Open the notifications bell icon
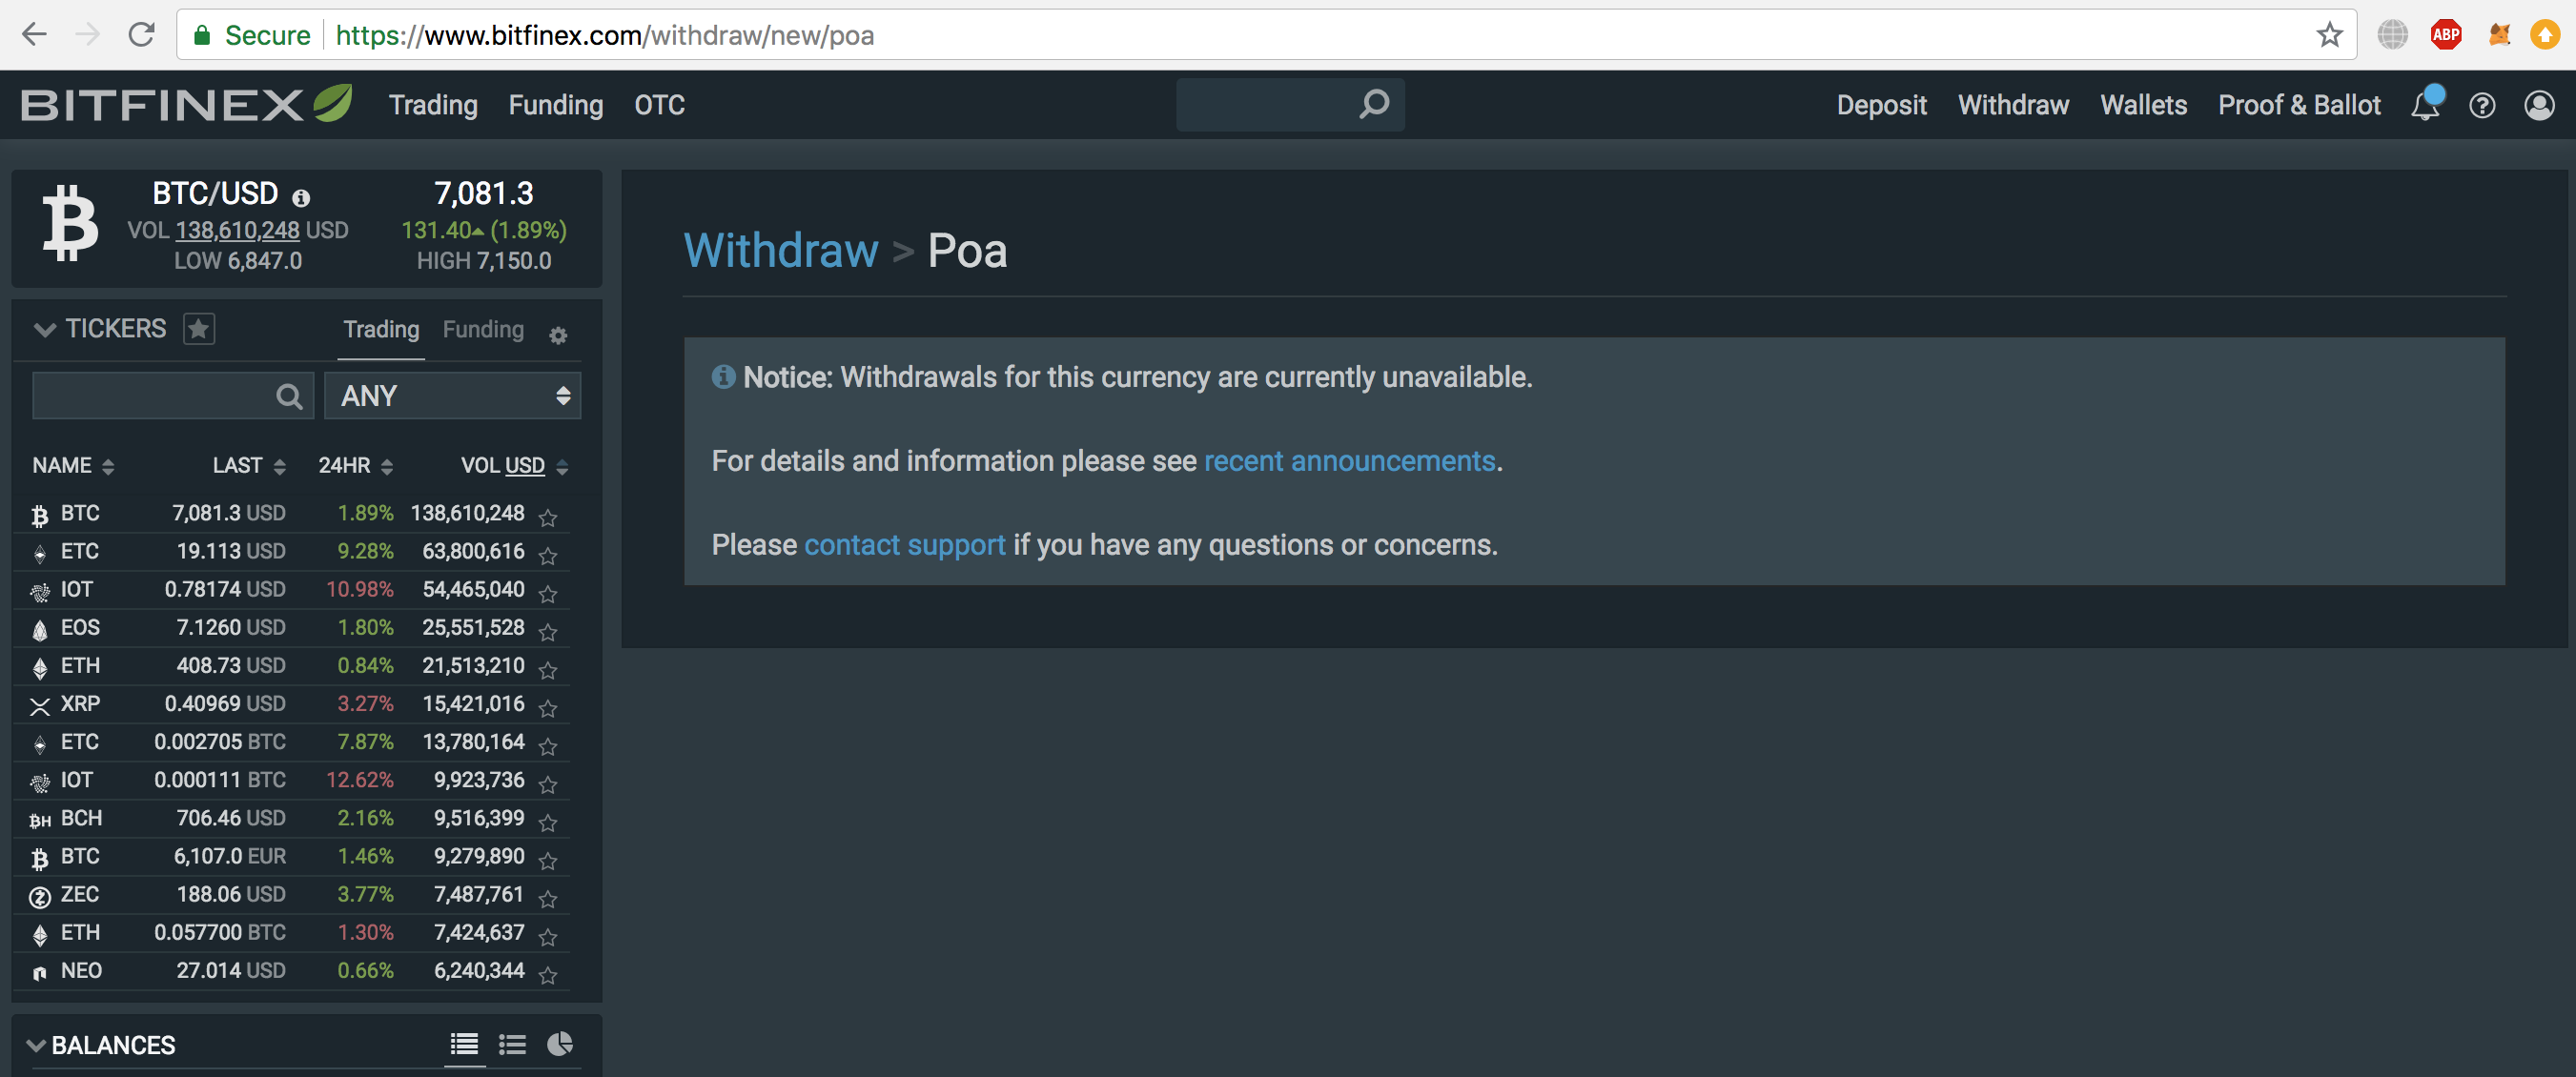Image resolution: width=2576 pixels, height=1077 pixels. 2424,105
